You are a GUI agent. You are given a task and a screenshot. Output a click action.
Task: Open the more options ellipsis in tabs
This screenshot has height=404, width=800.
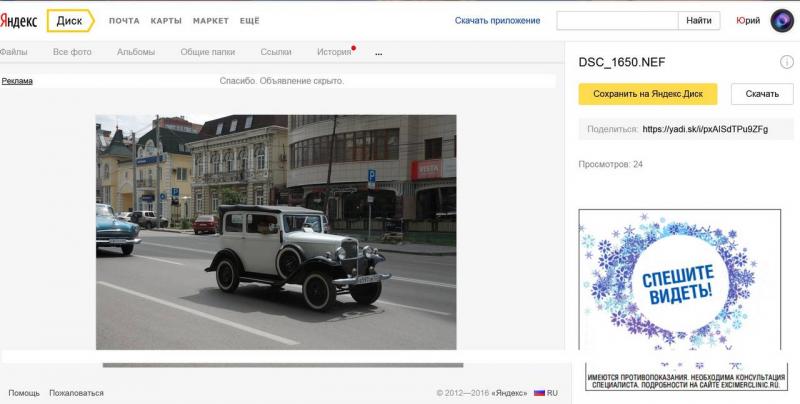(378, 53)
